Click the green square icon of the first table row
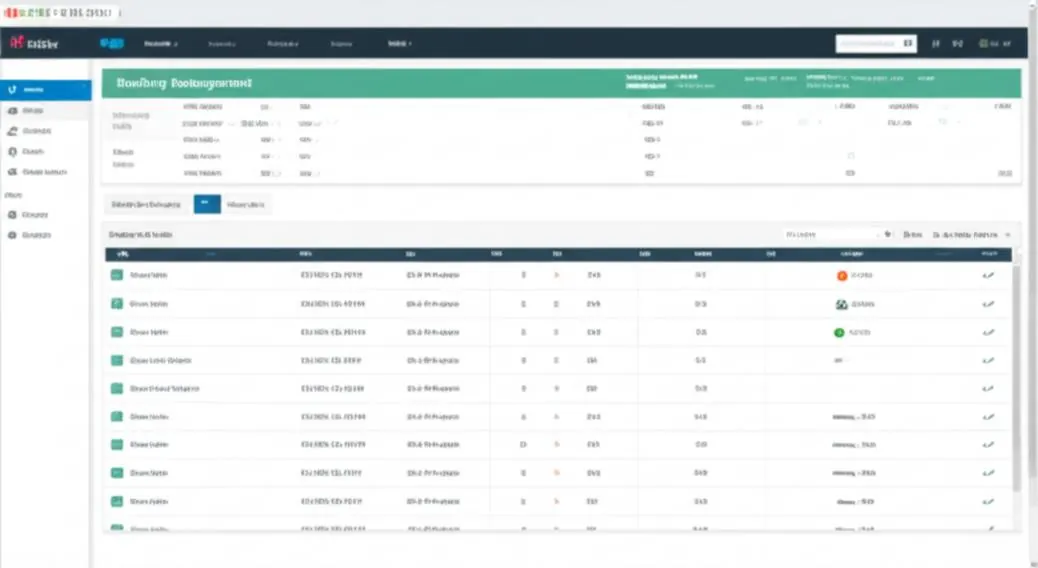 click(117, 275)
